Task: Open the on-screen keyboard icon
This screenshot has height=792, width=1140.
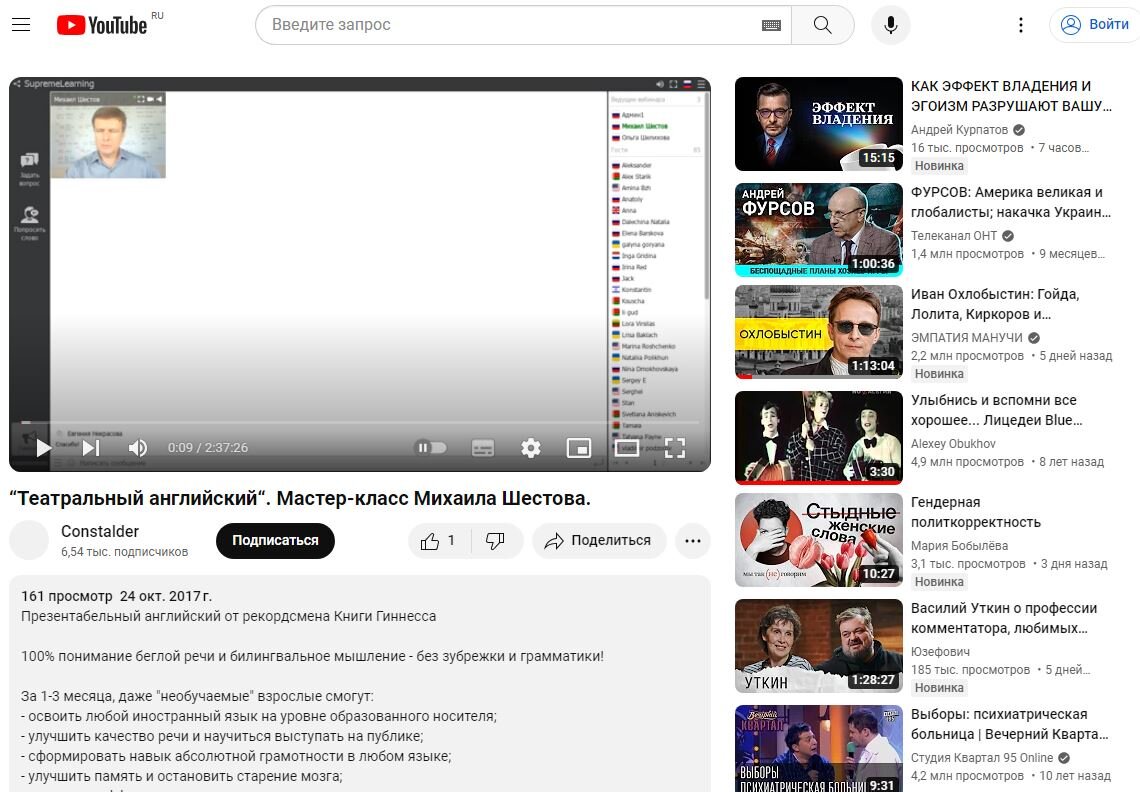Action: point(771,25)
